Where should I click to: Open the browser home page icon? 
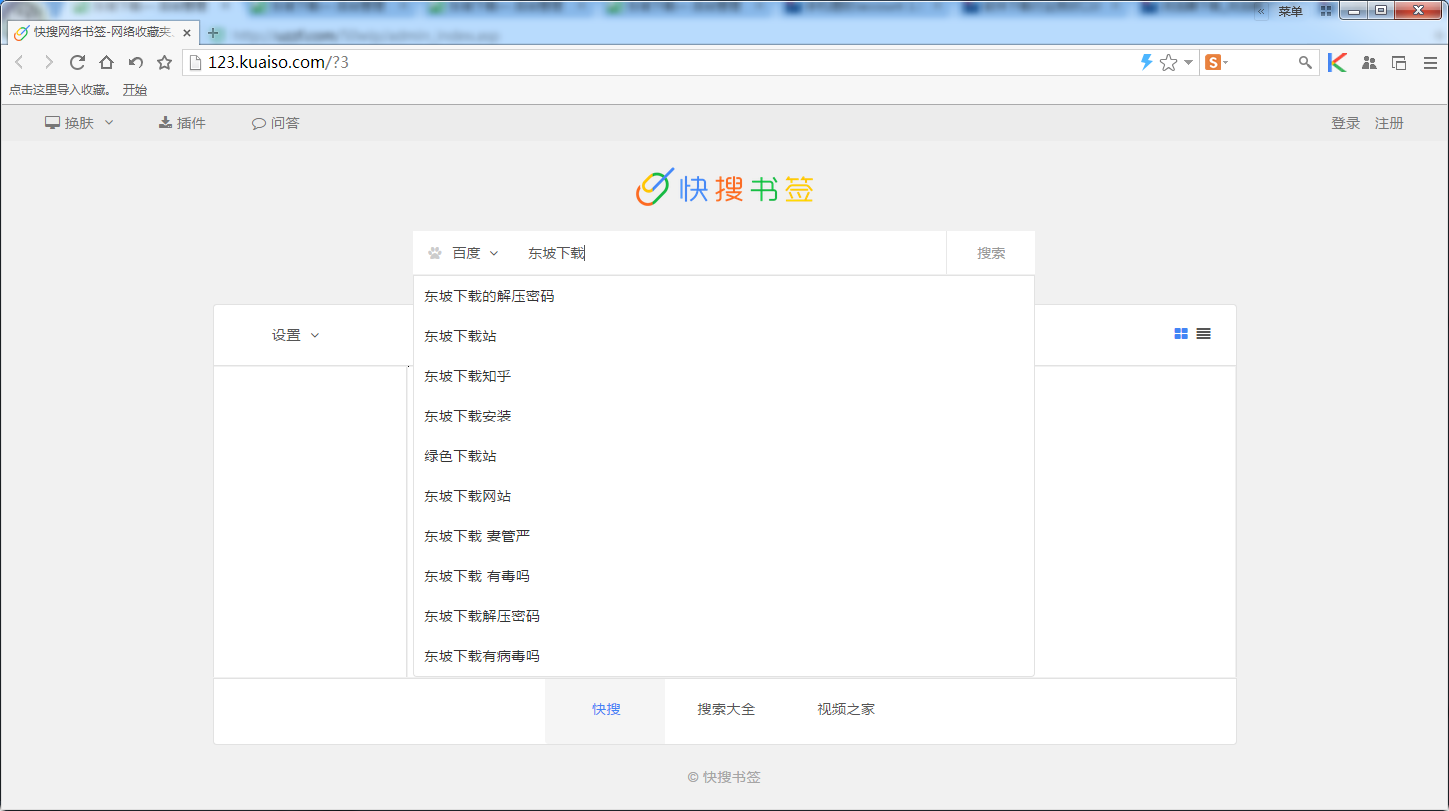coord(106,62)
